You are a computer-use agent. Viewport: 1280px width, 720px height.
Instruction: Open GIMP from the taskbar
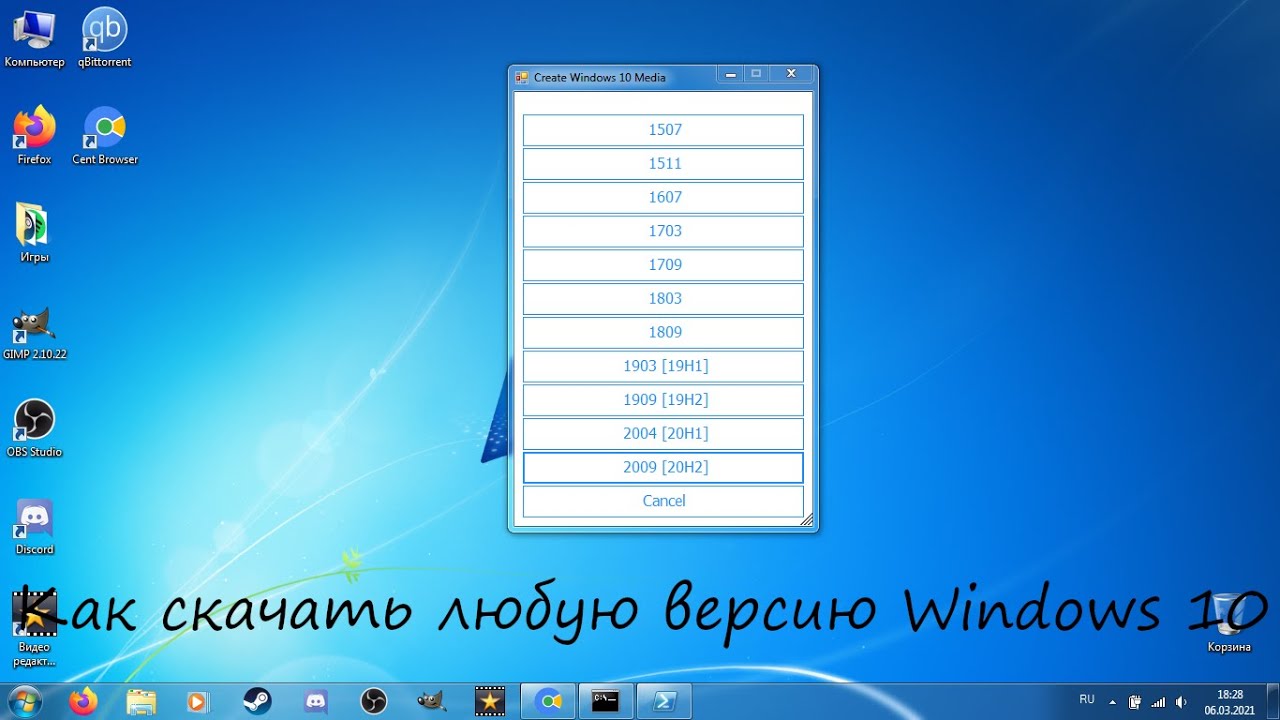click(431, 702)
